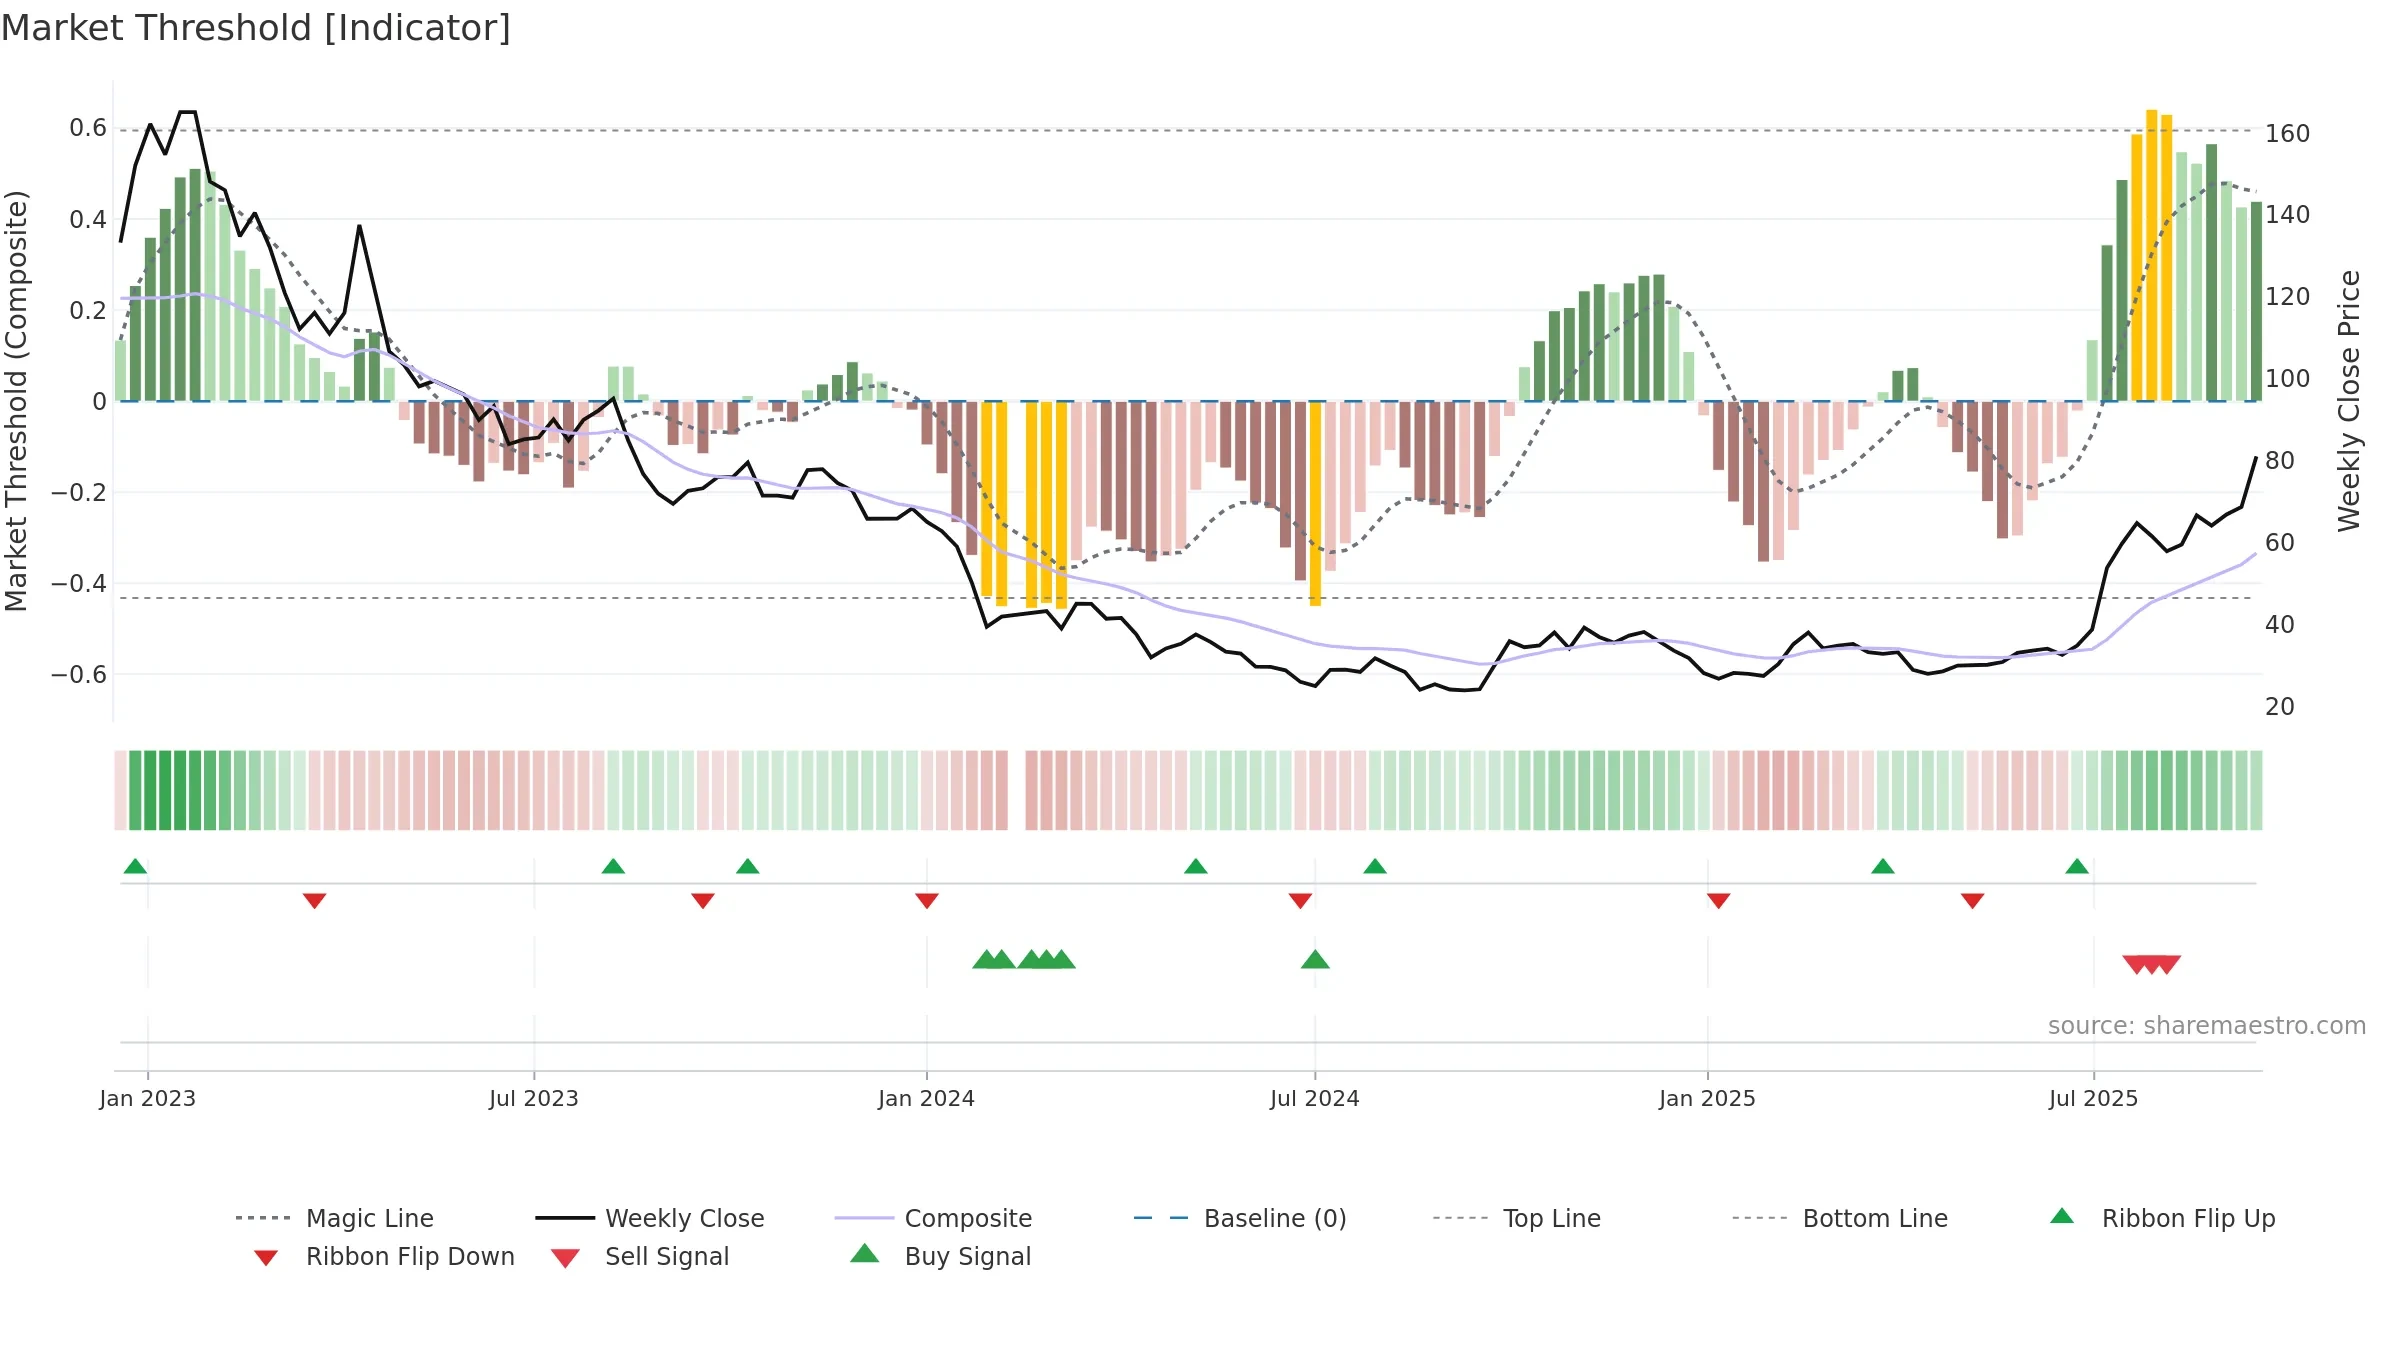Click the Ribbon Flip Up triangle at January 2023
2400x1350 pixels.
(135, 866)
